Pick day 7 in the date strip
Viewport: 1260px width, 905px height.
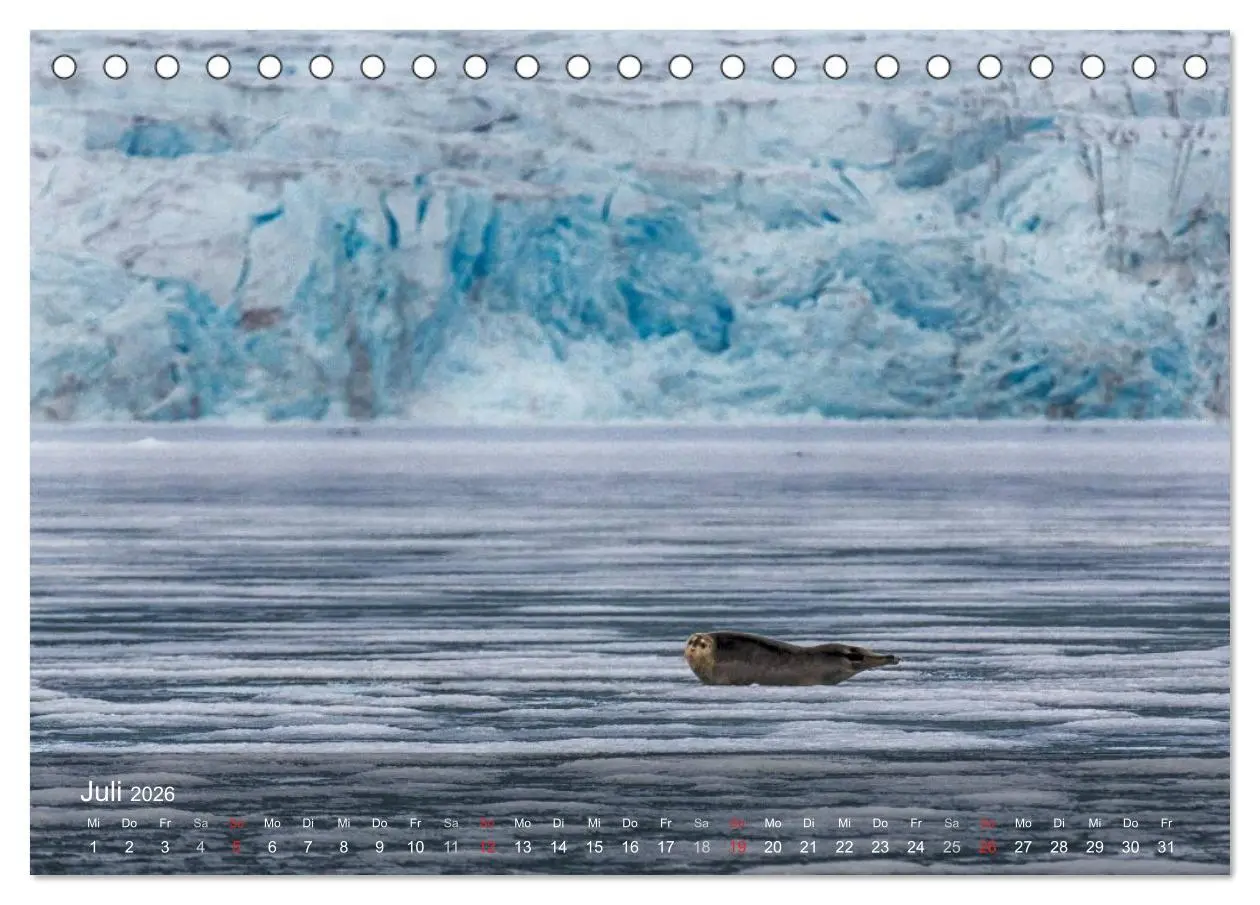(308, 847)
